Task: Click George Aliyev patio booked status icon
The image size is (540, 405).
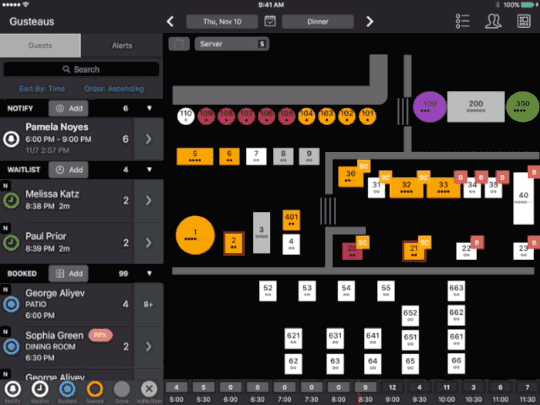Action: click(x=11, y=304)
